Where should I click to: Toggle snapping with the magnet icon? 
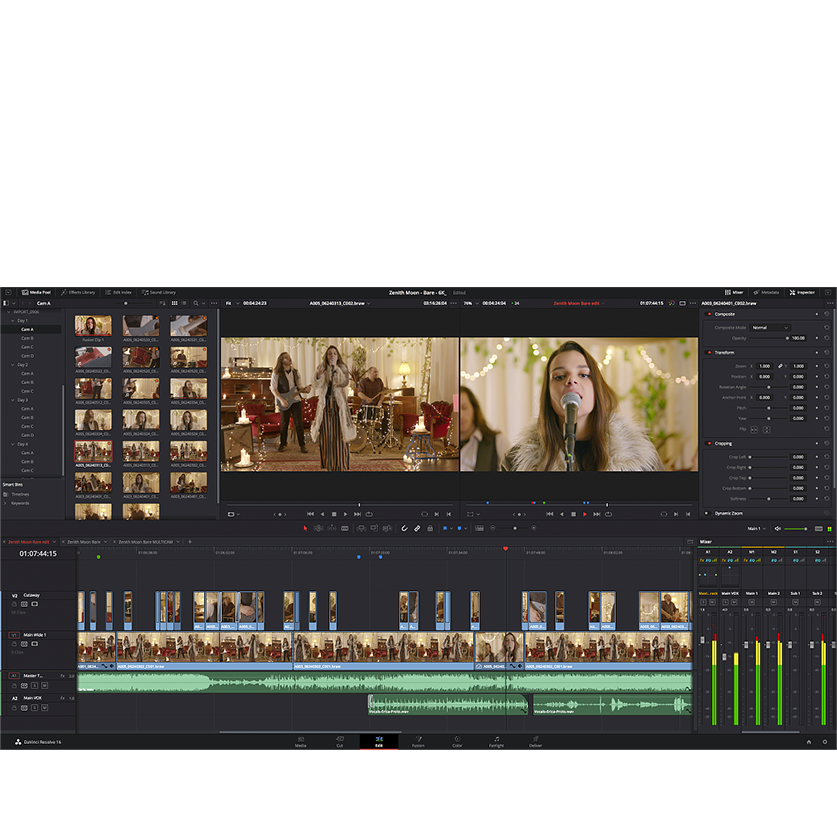pyautogui.click(x=404, y=527)
